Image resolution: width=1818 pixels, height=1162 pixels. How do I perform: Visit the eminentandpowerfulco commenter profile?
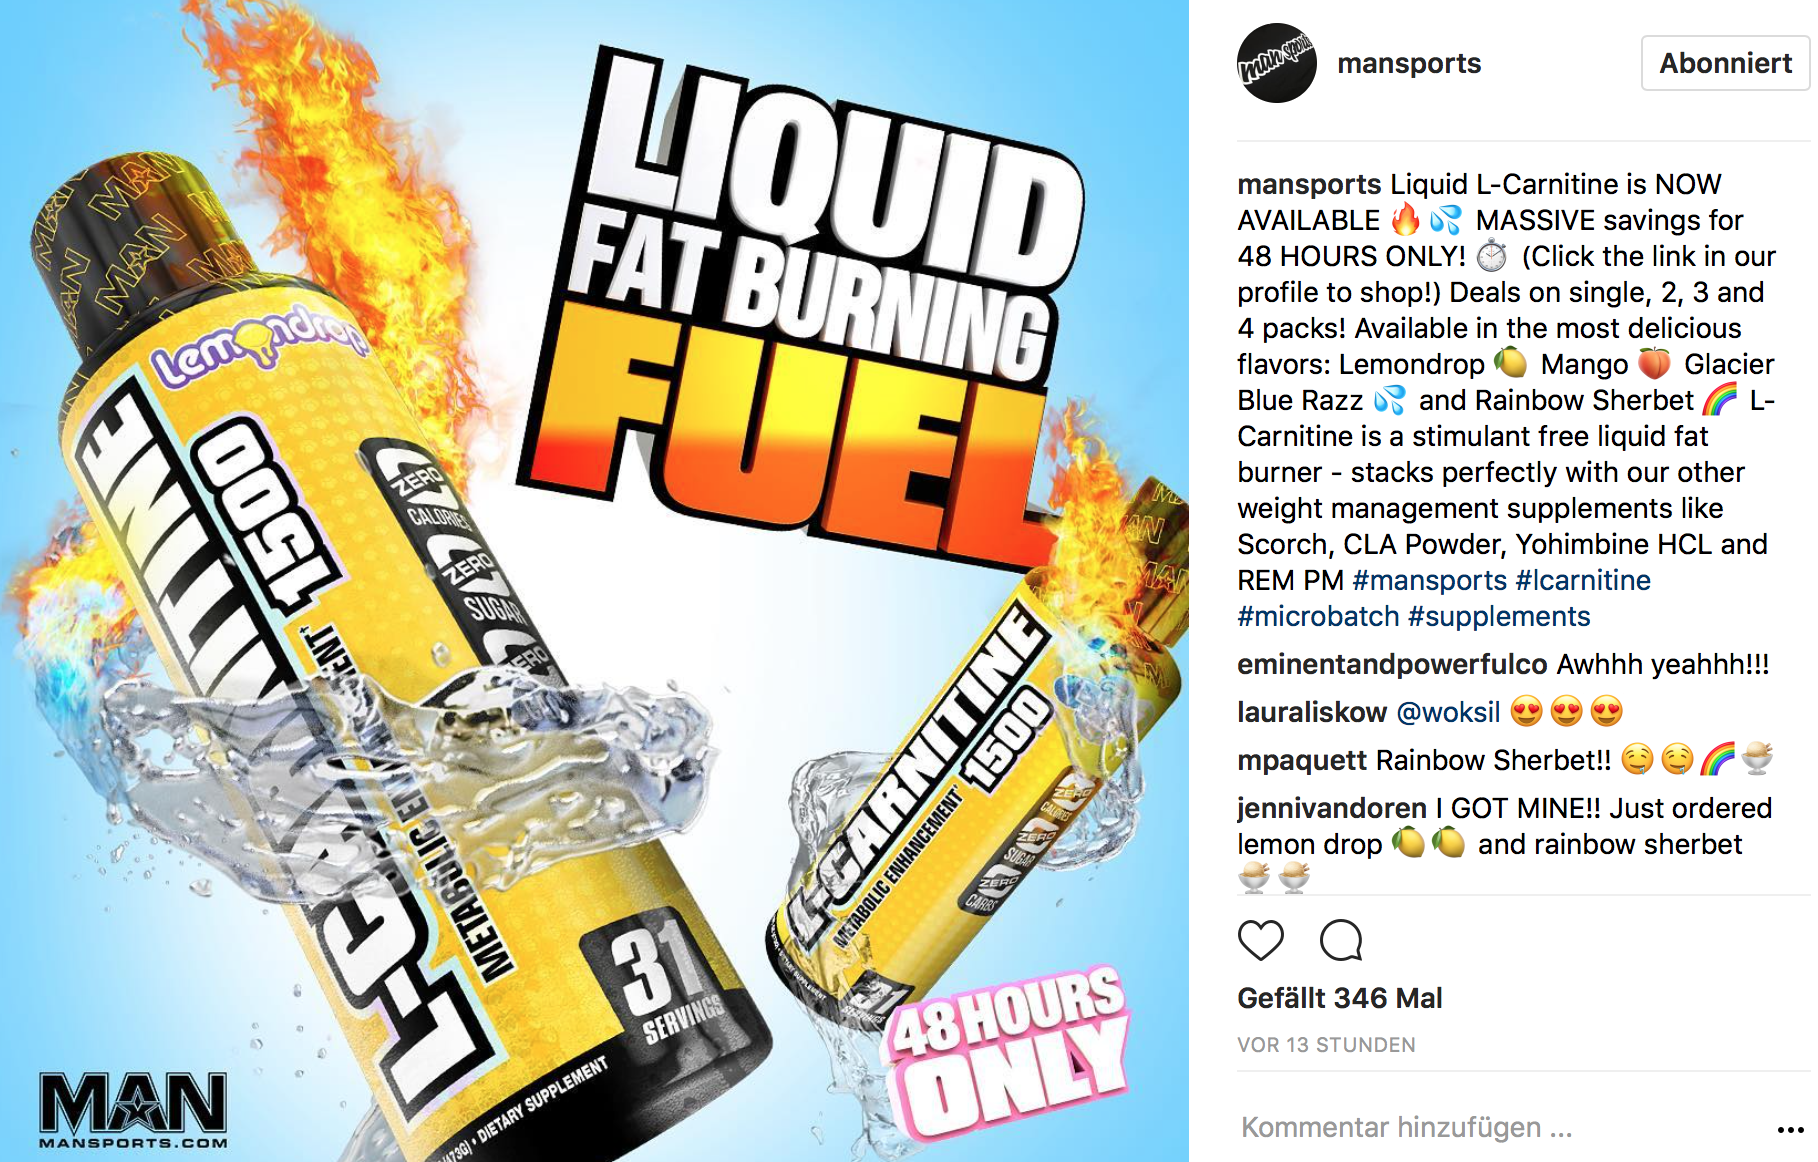1392,664
